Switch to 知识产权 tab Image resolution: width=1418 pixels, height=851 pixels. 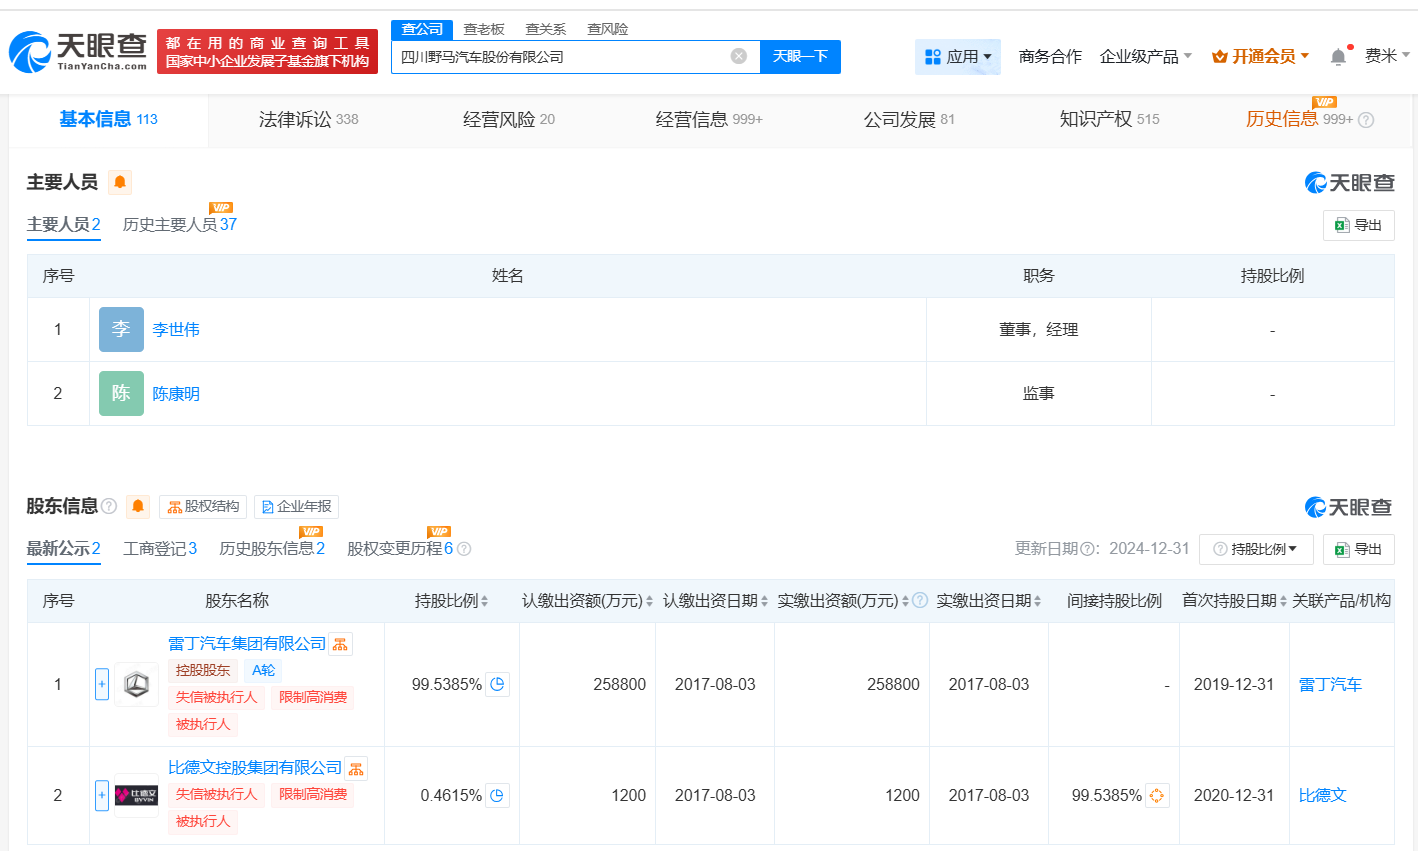[1109, 120]
